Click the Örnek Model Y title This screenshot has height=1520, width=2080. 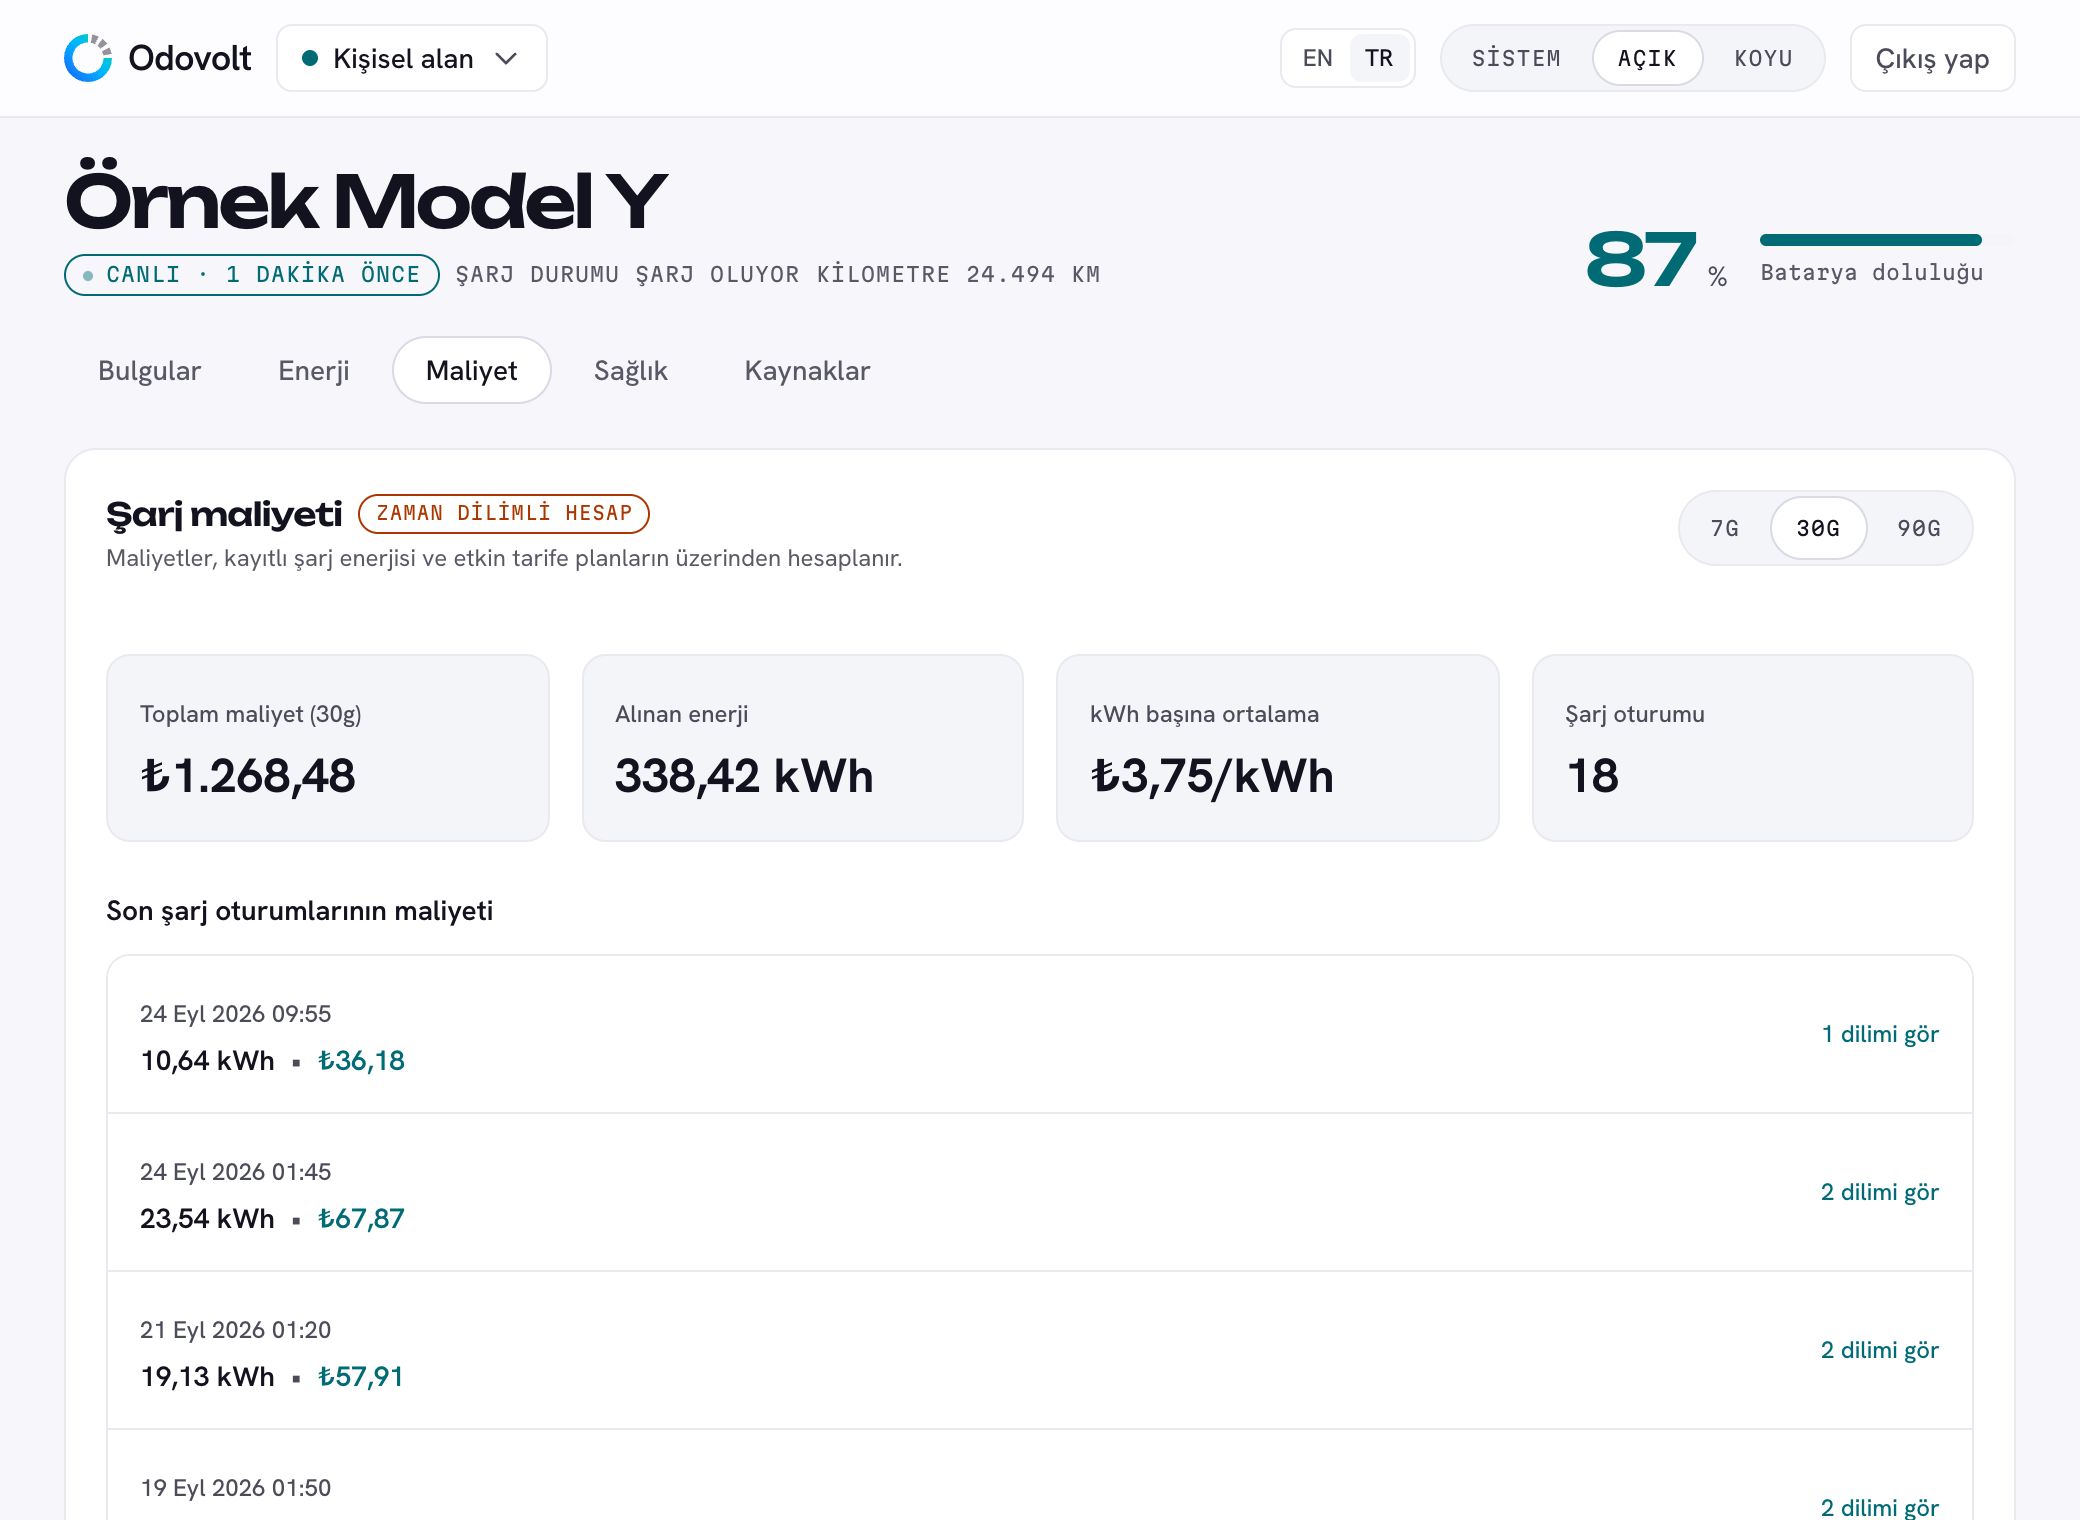pyautogui.click(x=366, y=196)
